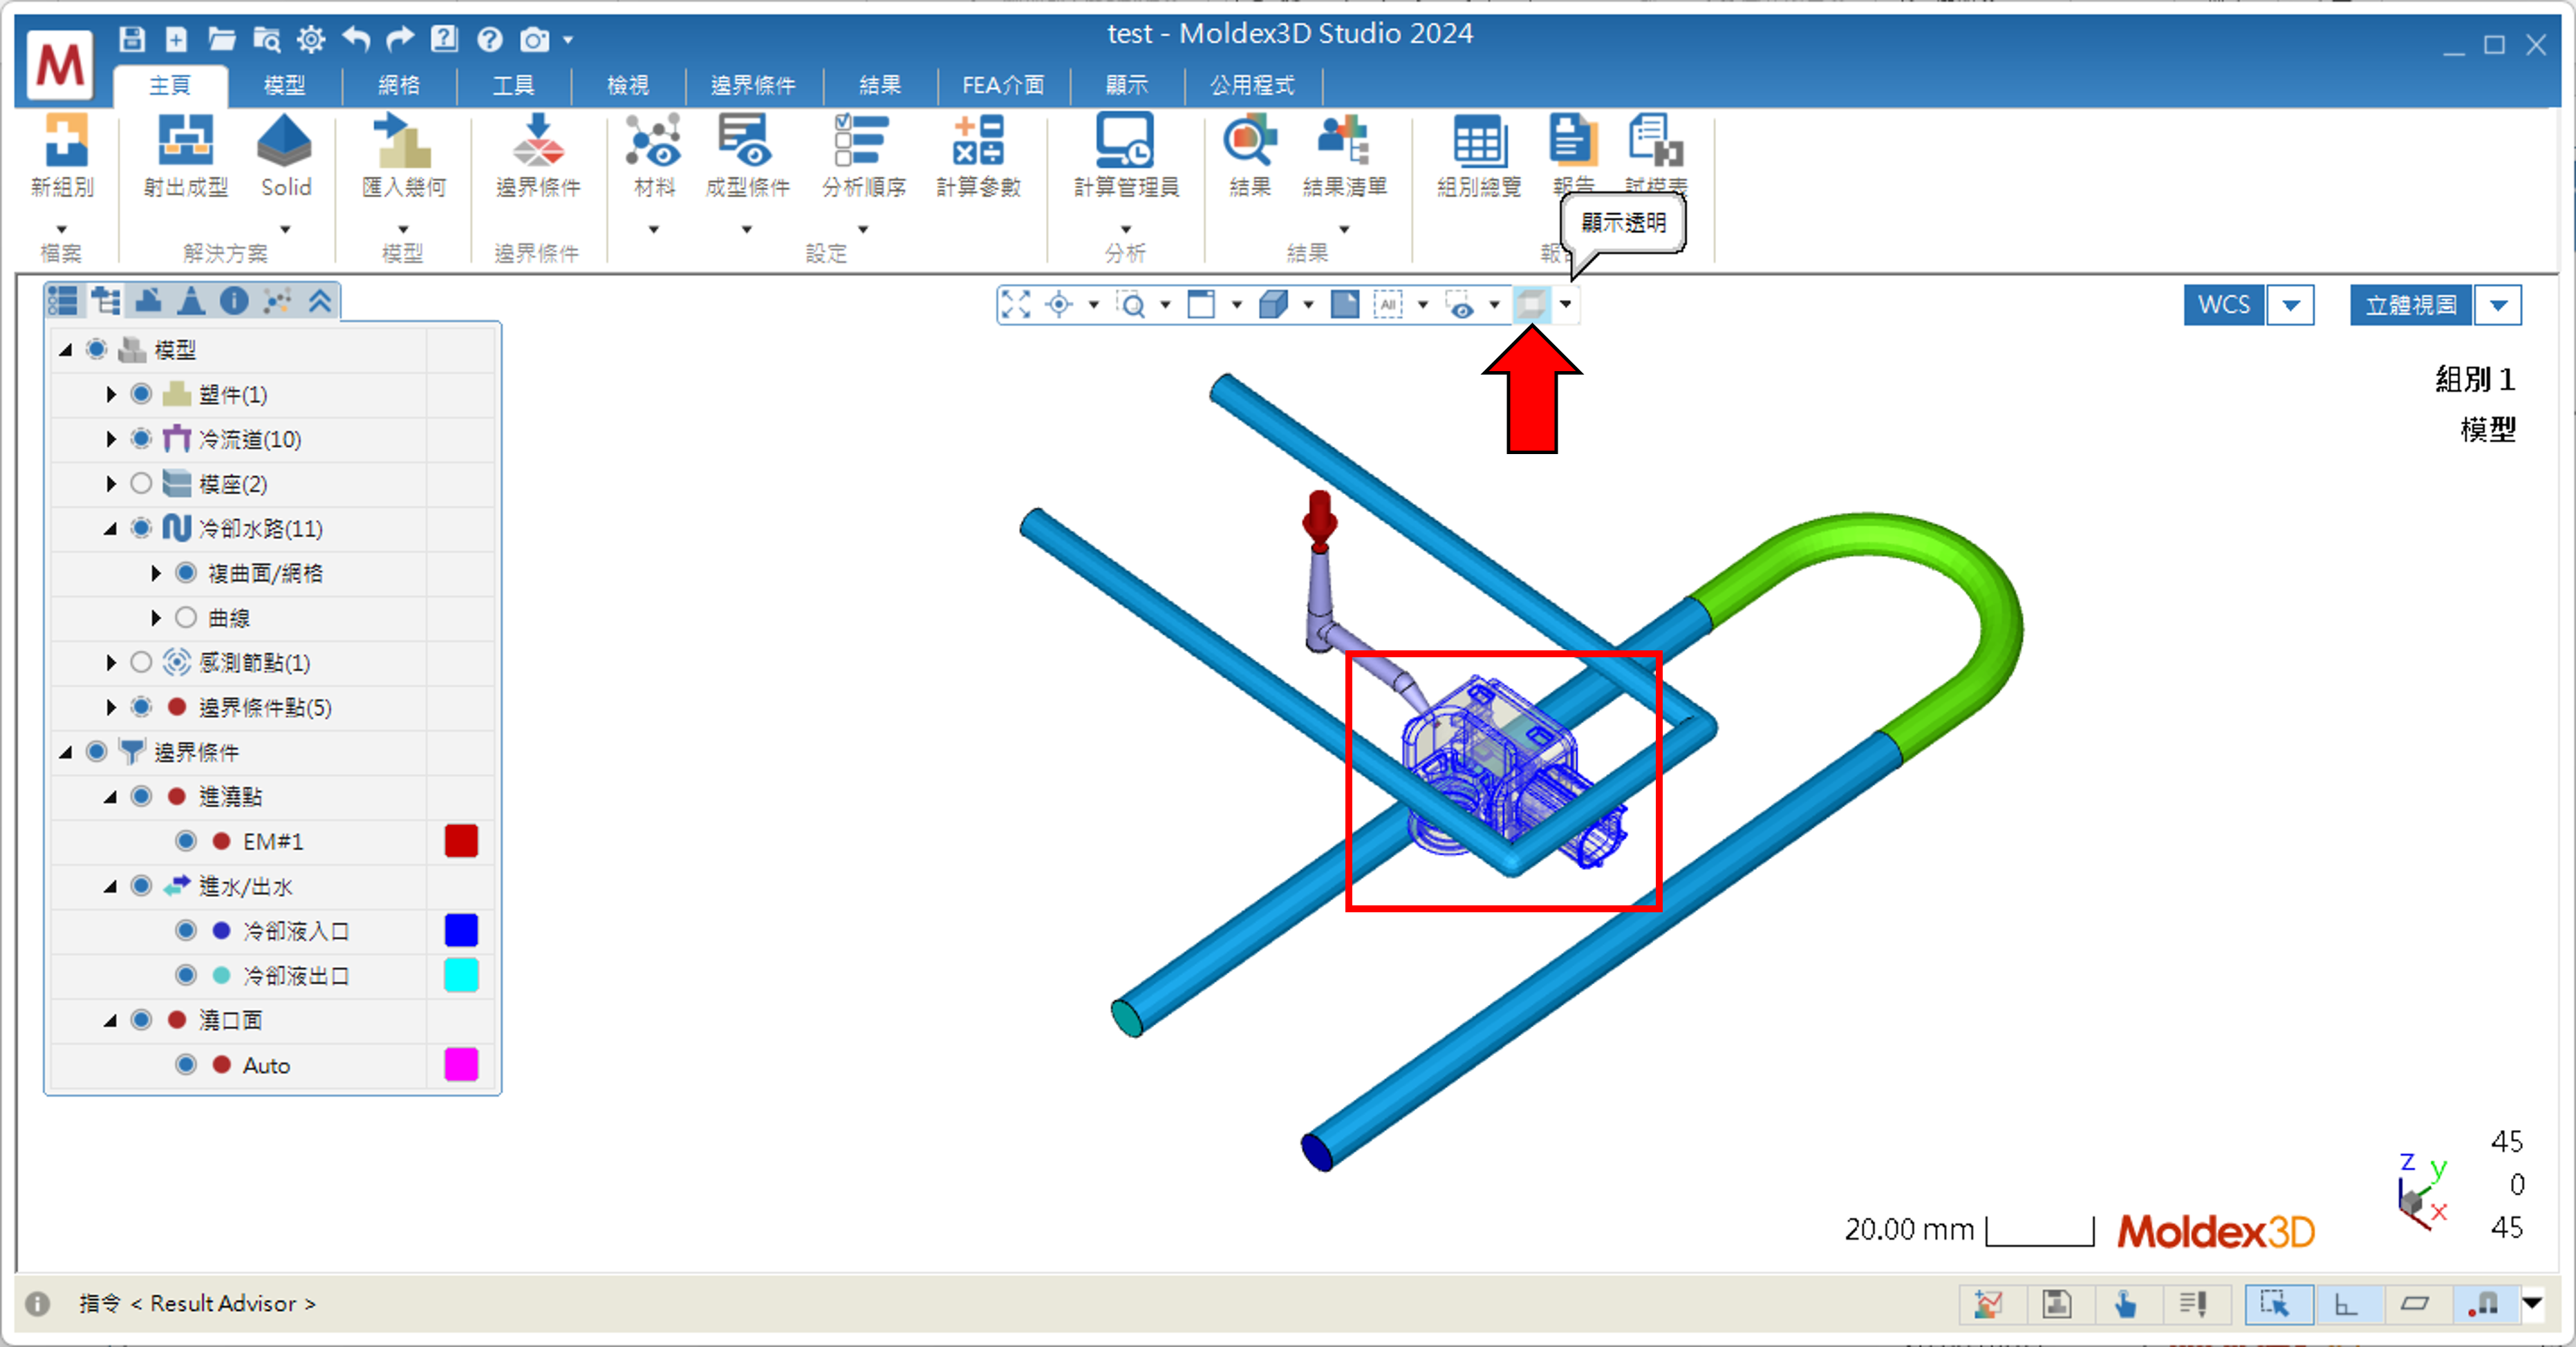2576x1347 pixels.
Task: Expand the 複曲面/網格 tree node
Action: pos(155,573)
